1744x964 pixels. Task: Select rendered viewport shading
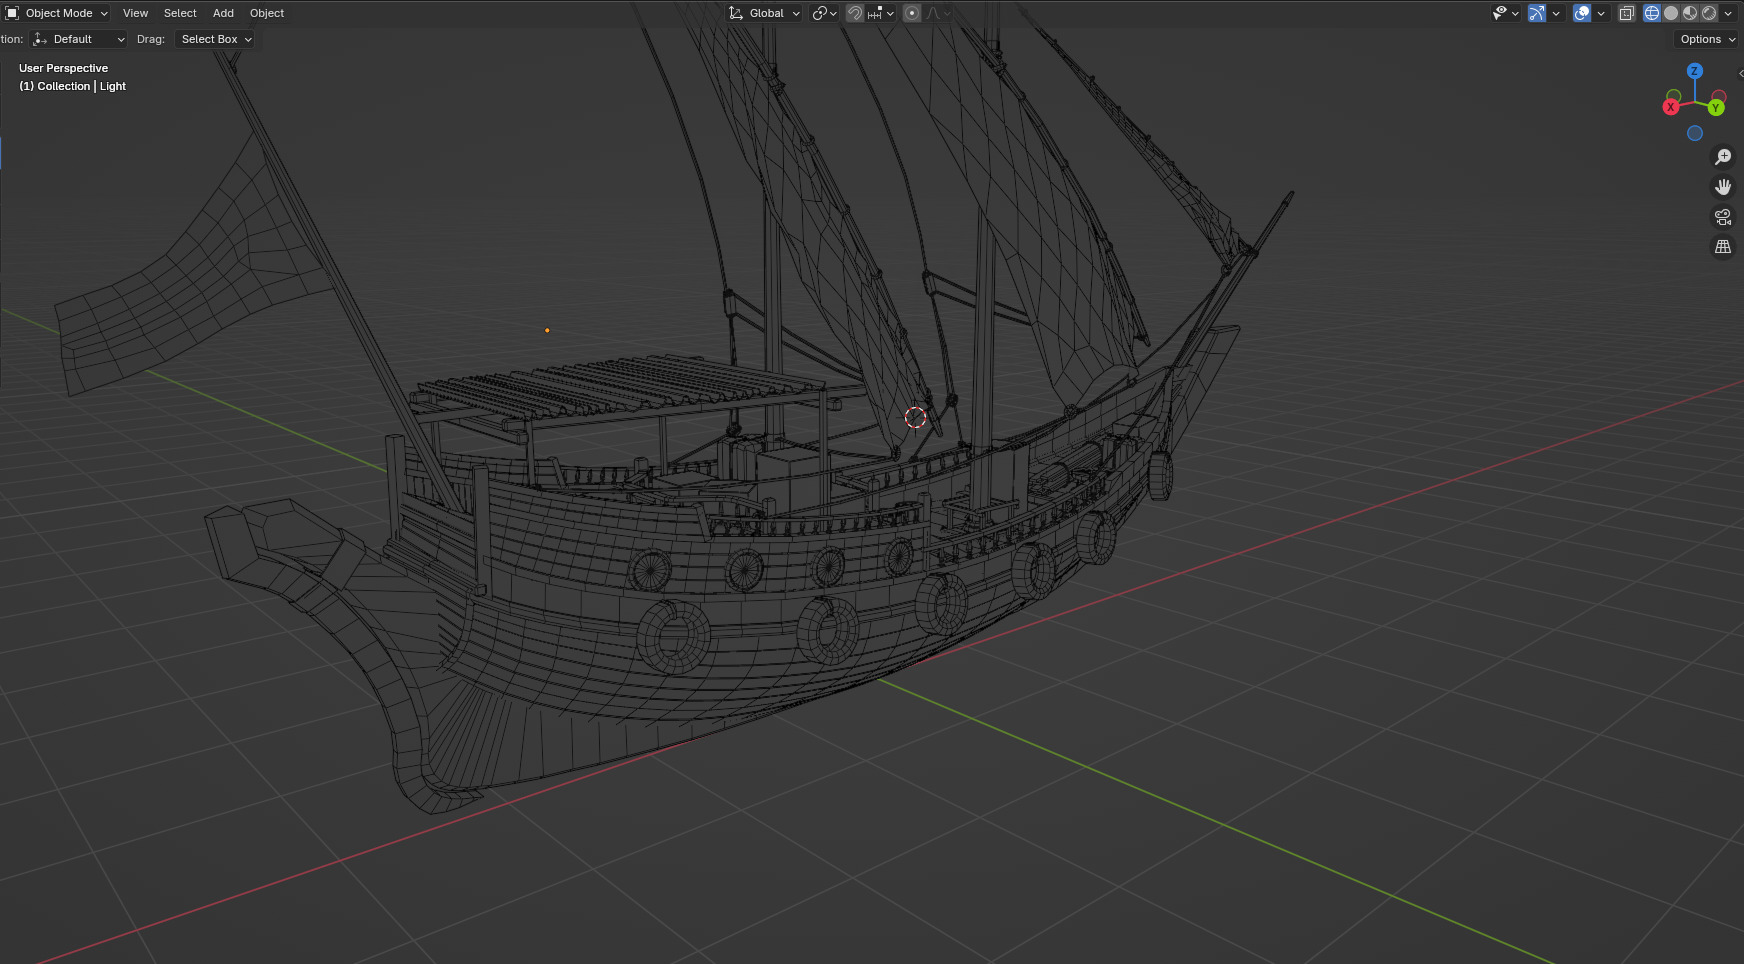pyautogui.click(x=1709, y=13)
